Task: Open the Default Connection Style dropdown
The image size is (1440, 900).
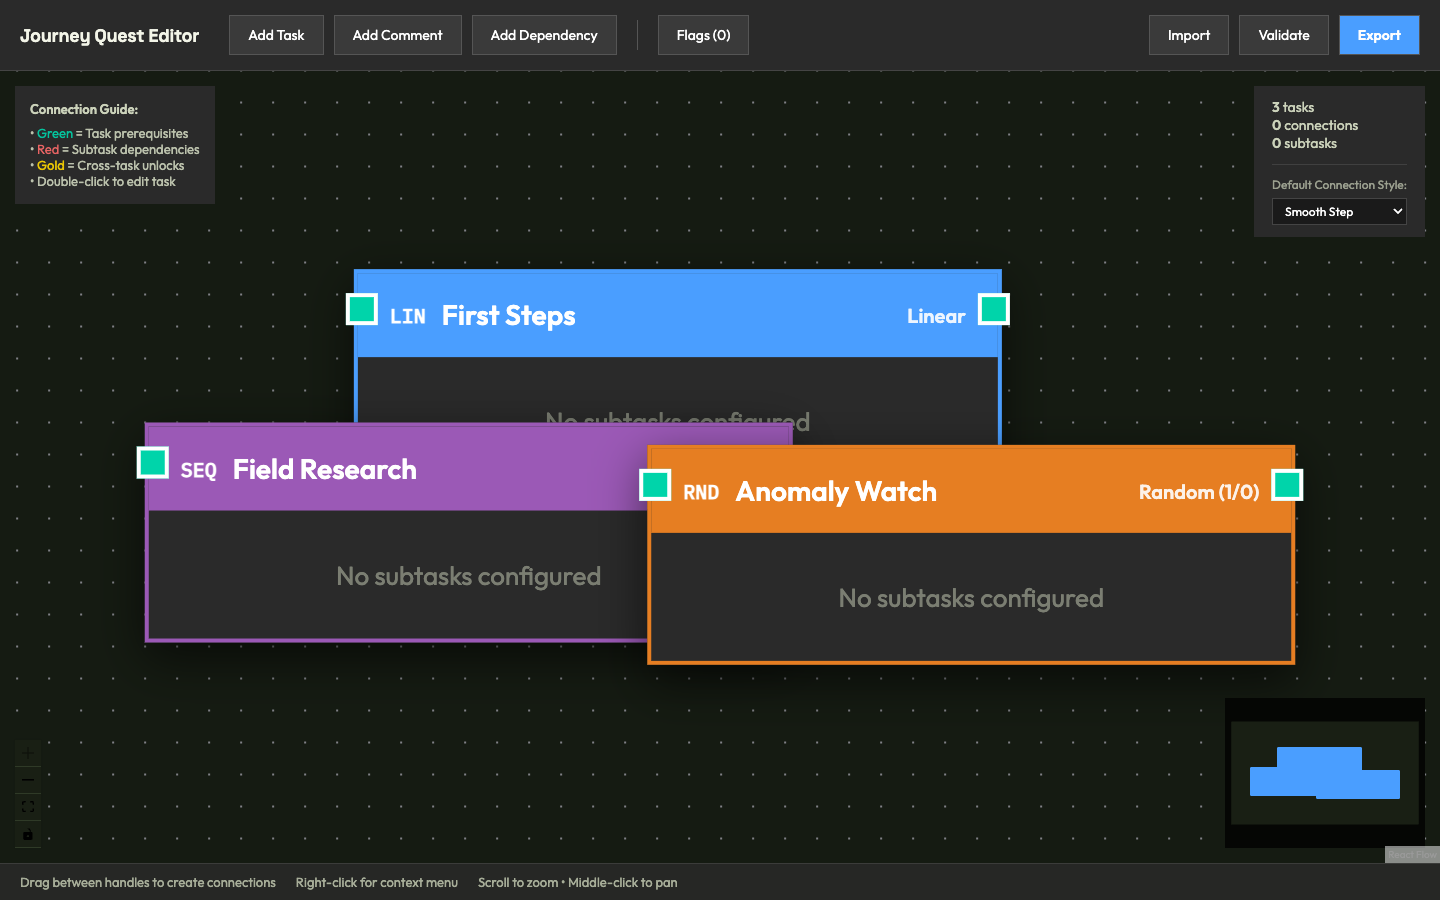Action: (x=1339, y=212)
